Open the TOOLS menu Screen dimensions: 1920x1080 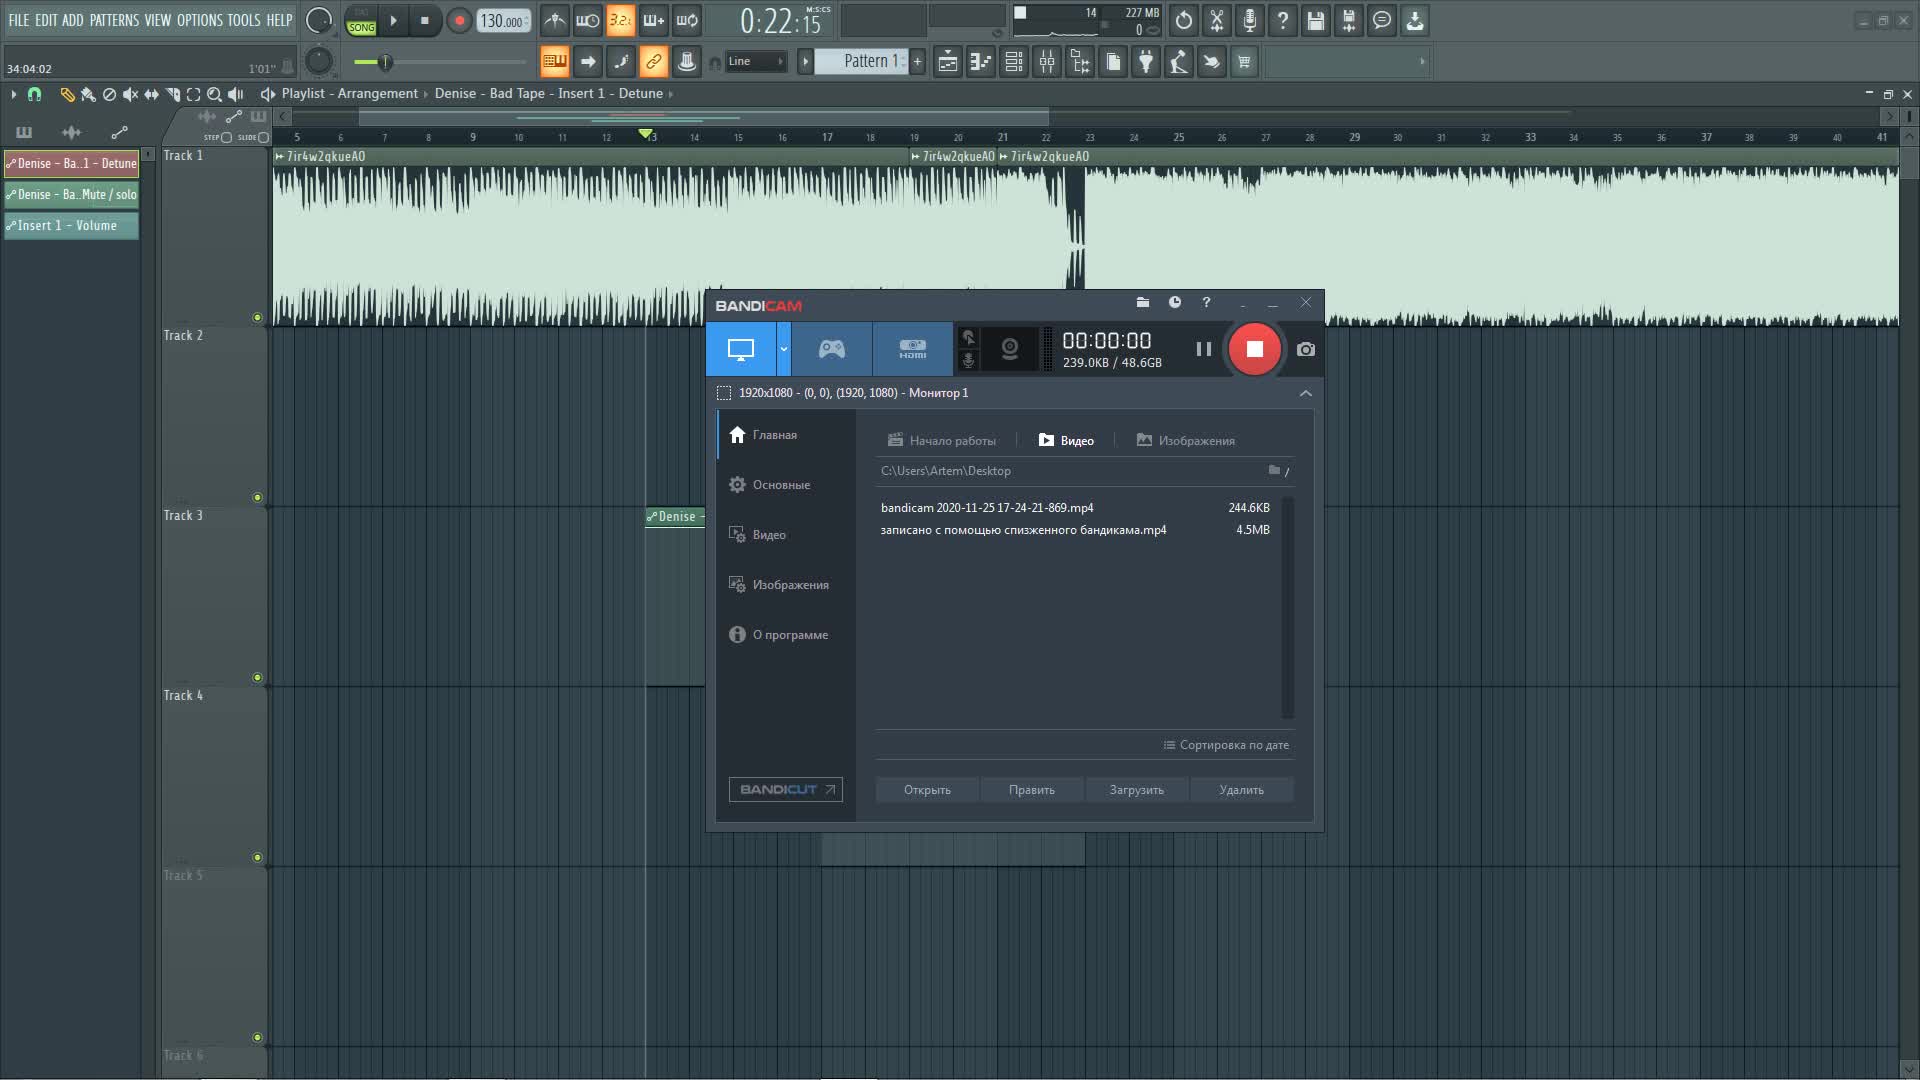244,20
